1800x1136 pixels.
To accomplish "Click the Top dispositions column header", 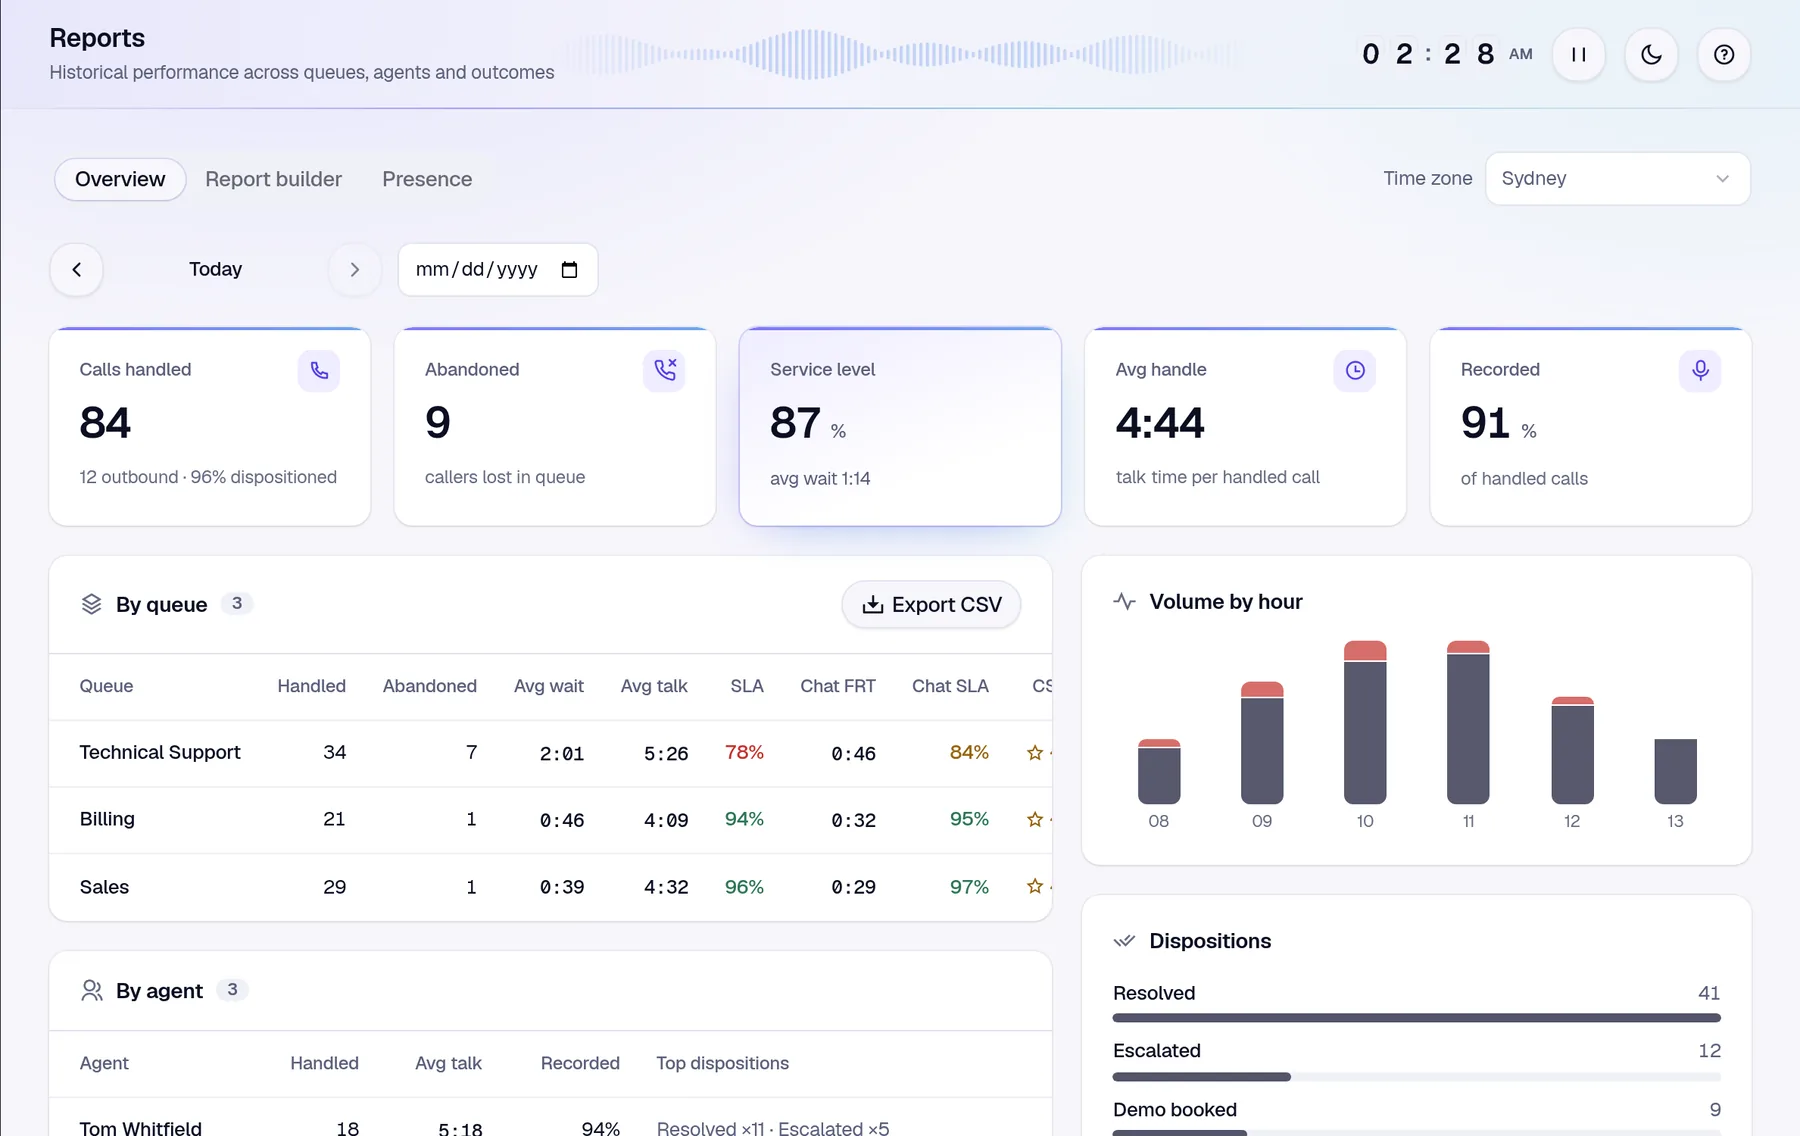I will point(723,1064).
